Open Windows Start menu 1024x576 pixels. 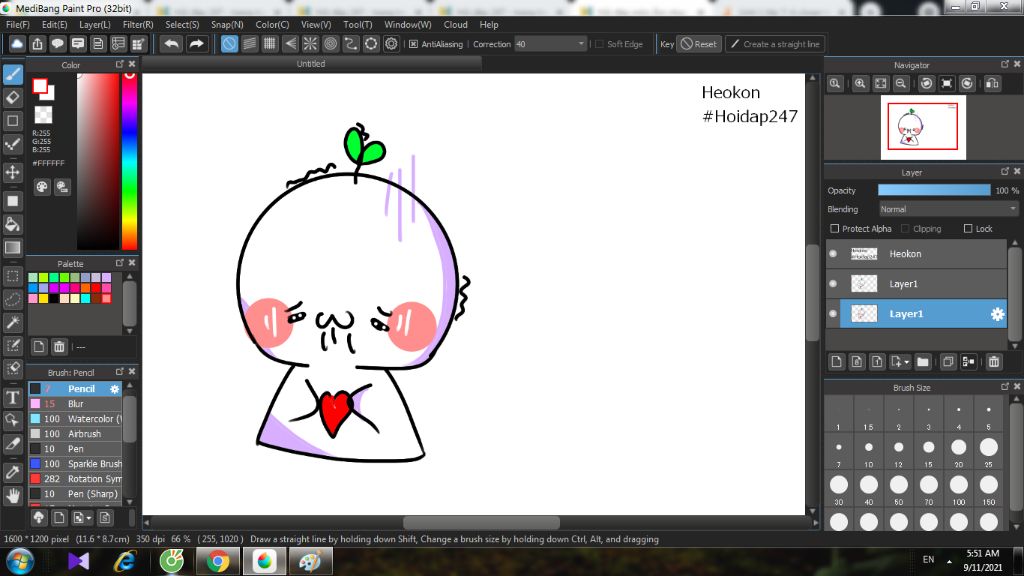[x=20, y=562]
